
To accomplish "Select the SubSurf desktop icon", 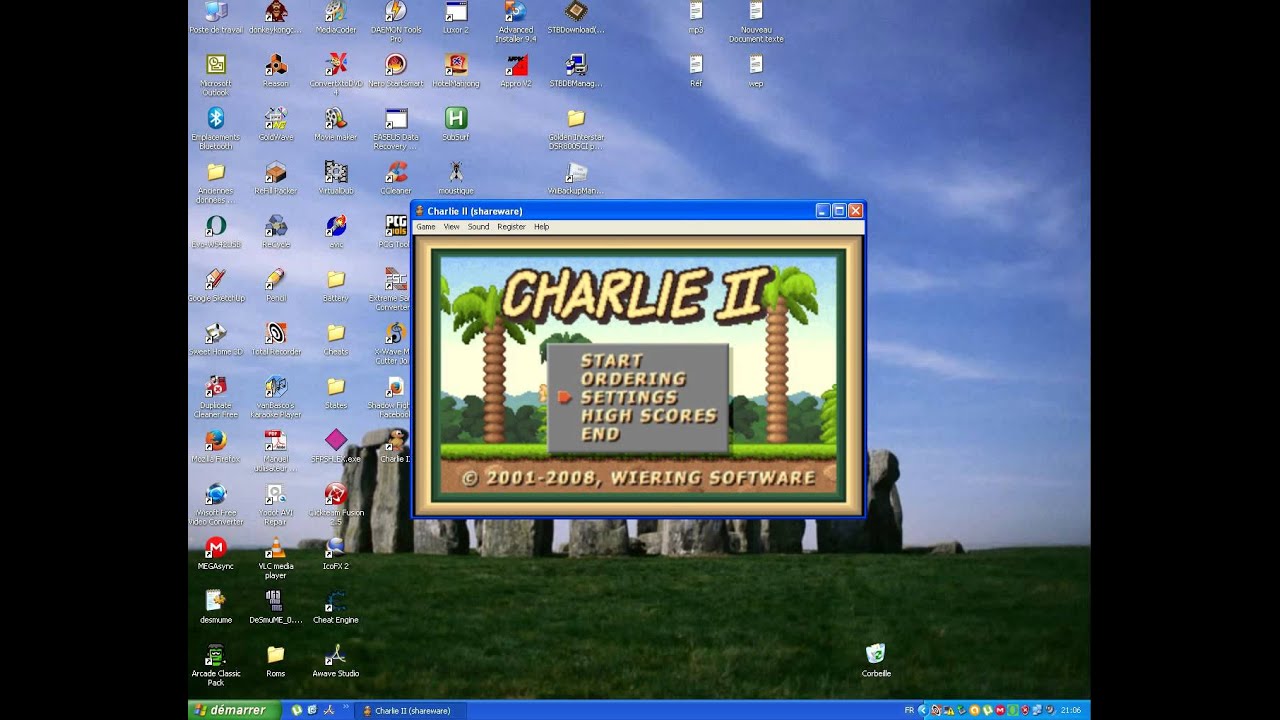I will (456, 125).
